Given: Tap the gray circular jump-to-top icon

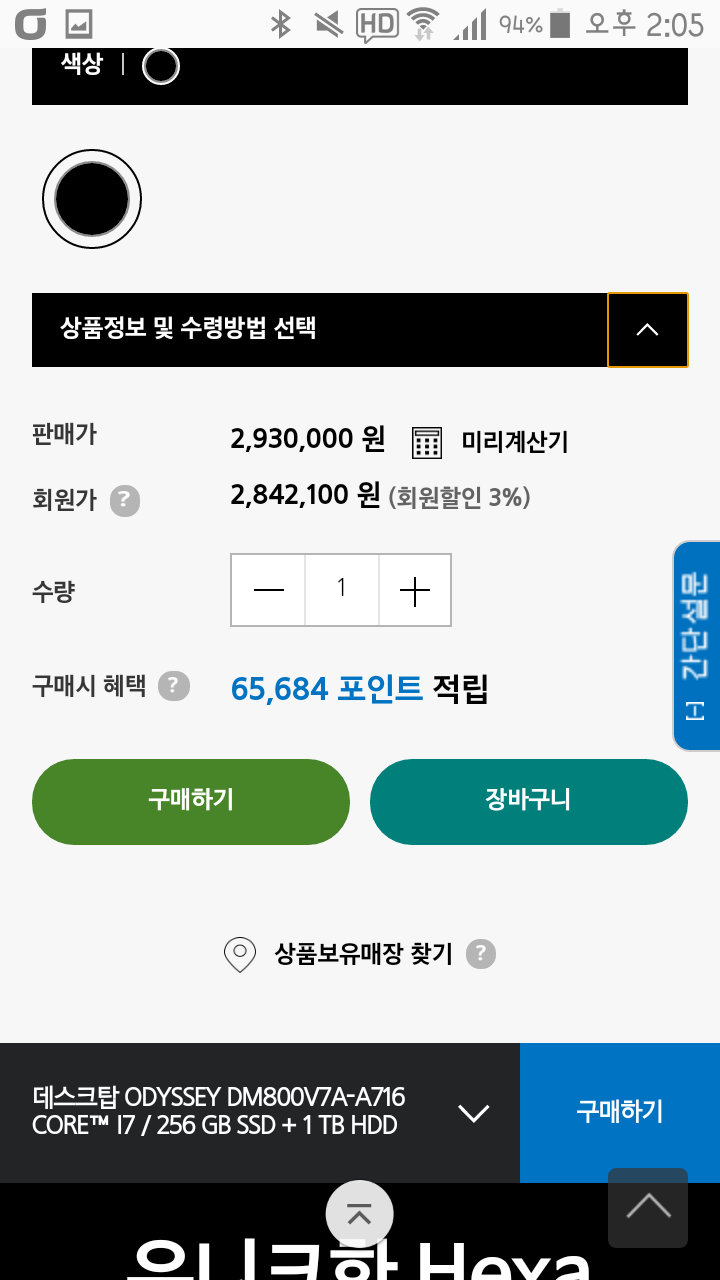Looking at the screenshot, I should (359, 1214).
